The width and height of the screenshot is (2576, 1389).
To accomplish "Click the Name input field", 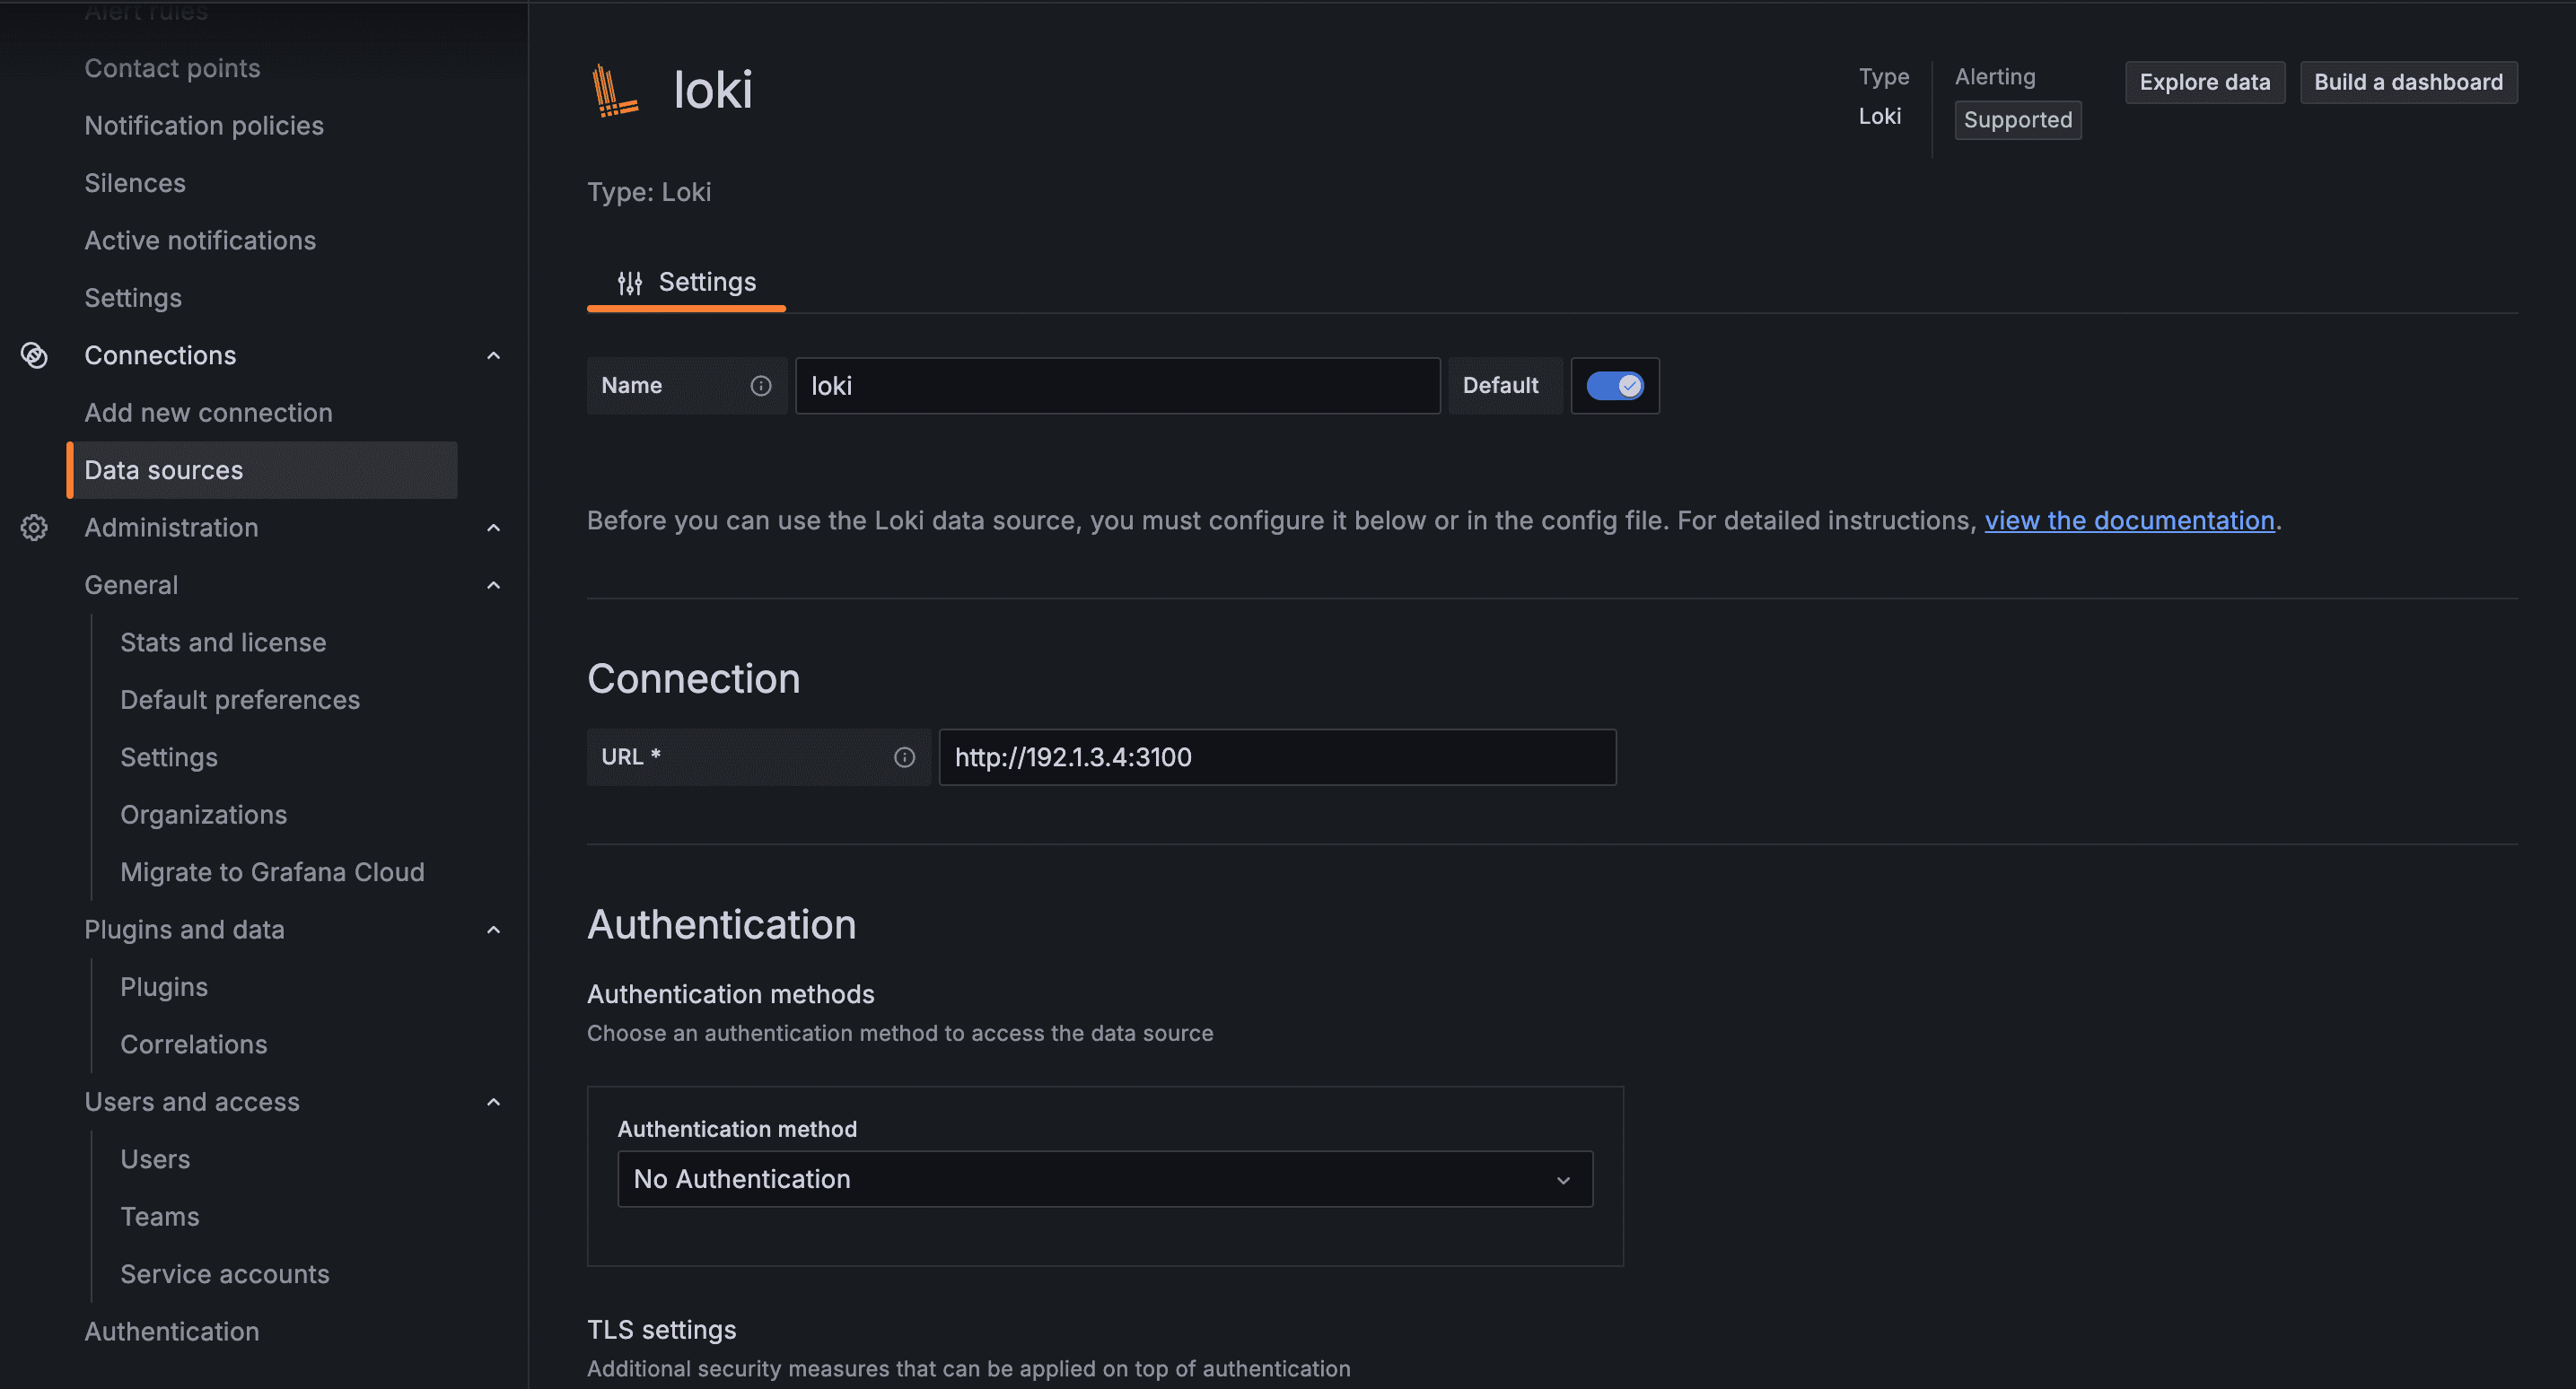I will click(1118, 386).
